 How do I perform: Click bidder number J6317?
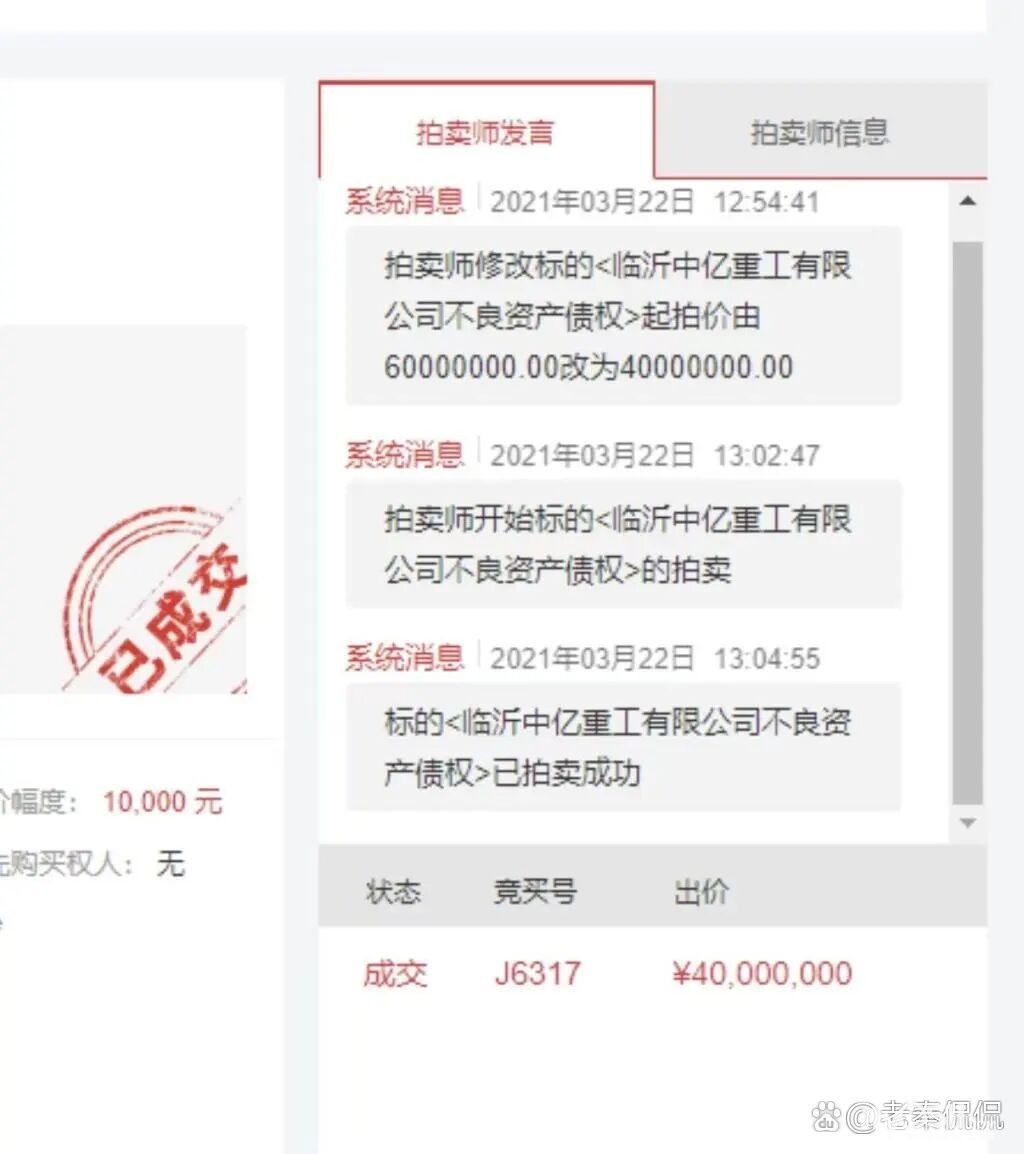click(x=537, y=974)
